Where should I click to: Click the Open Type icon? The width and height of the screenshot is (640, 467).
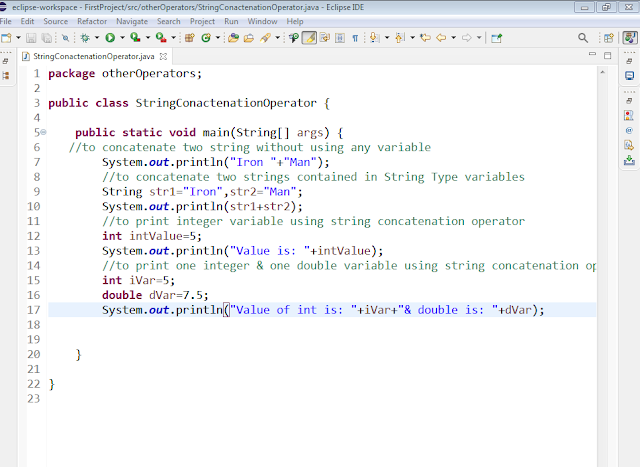pos(233,38)
